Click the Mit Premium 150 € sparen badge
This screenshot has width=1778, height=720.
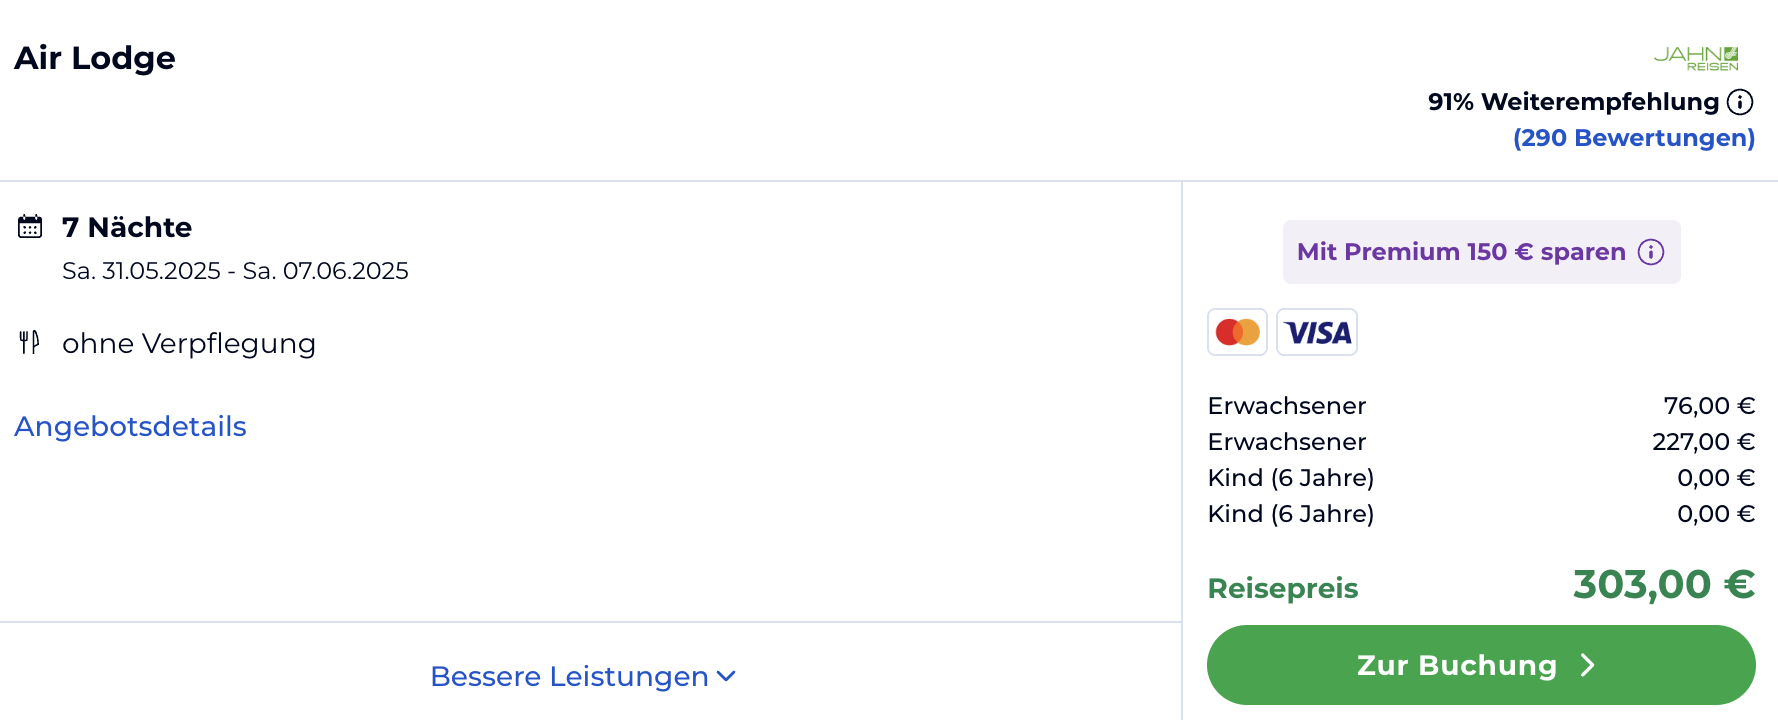[1481, 252]
